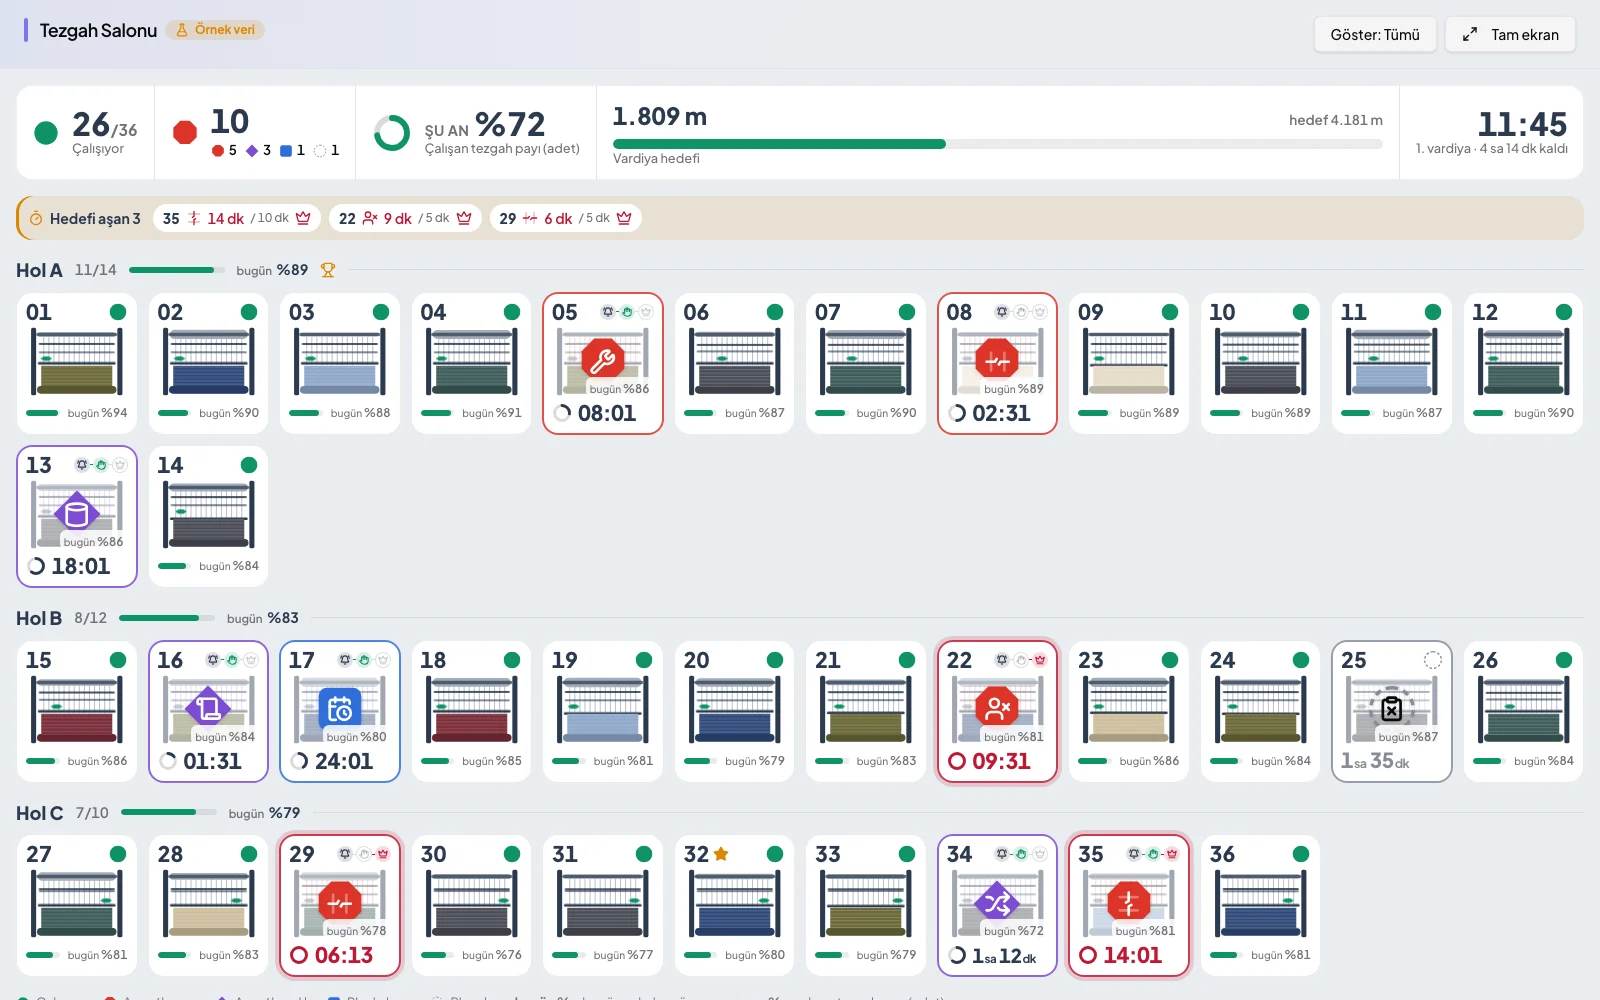Click the bugün %94 label on loom 01
This screenshot has height=1000, width=1600.
coord(97,413)
